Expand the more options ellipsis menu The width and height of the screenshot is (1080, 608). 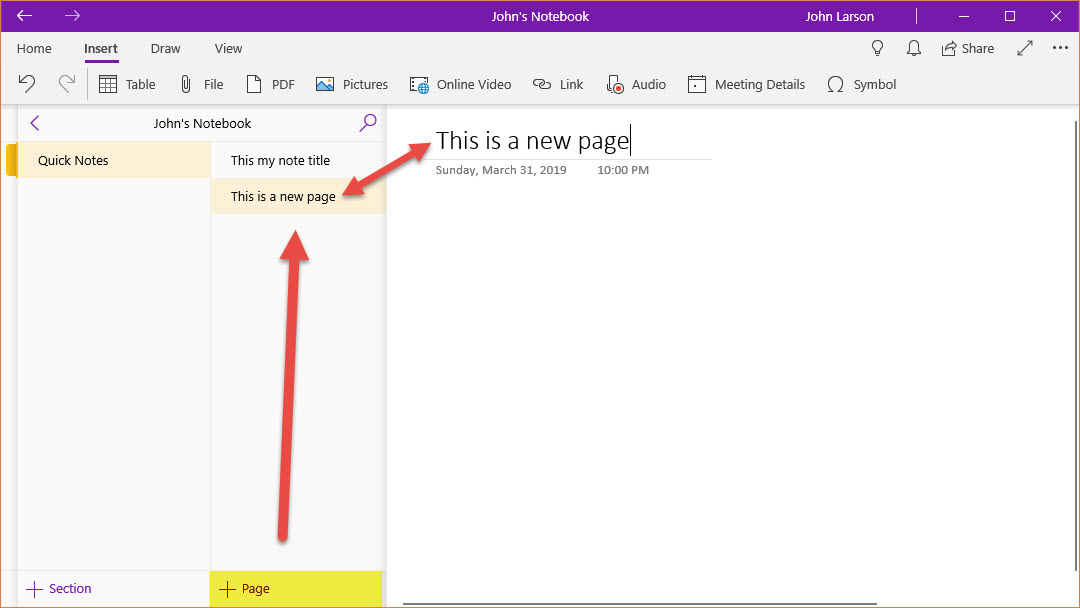pos(1060,48)
